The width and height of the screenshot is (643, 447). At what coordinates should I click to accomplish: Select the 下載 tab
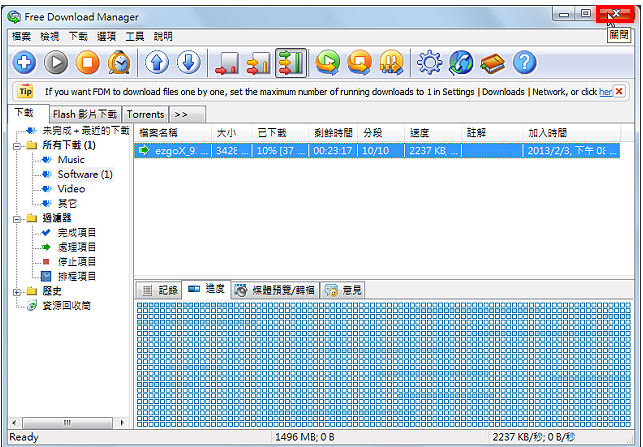pos(28,113)
